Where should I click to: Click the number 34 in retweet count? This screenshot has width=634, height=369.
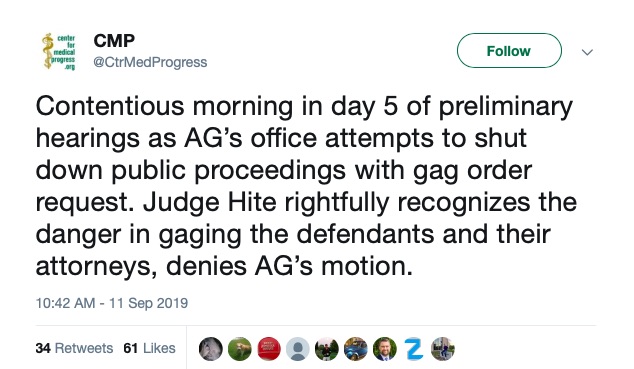43,348
